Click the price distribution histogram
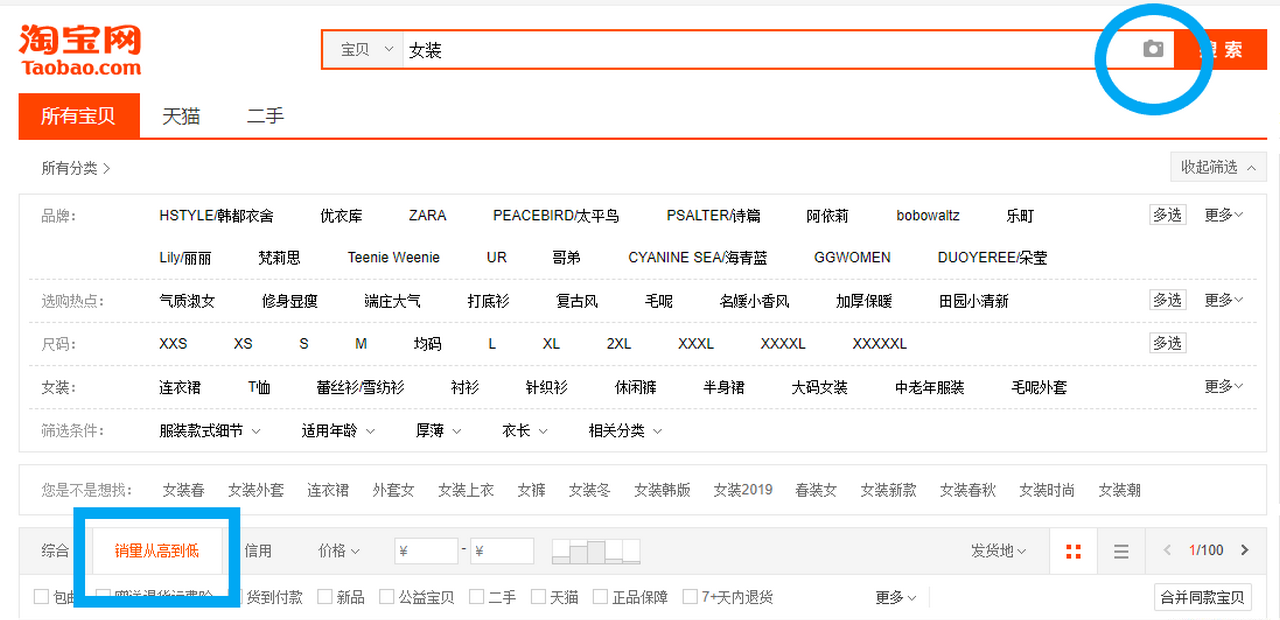The image size is (1280, 620). click(x=596, y=551)
